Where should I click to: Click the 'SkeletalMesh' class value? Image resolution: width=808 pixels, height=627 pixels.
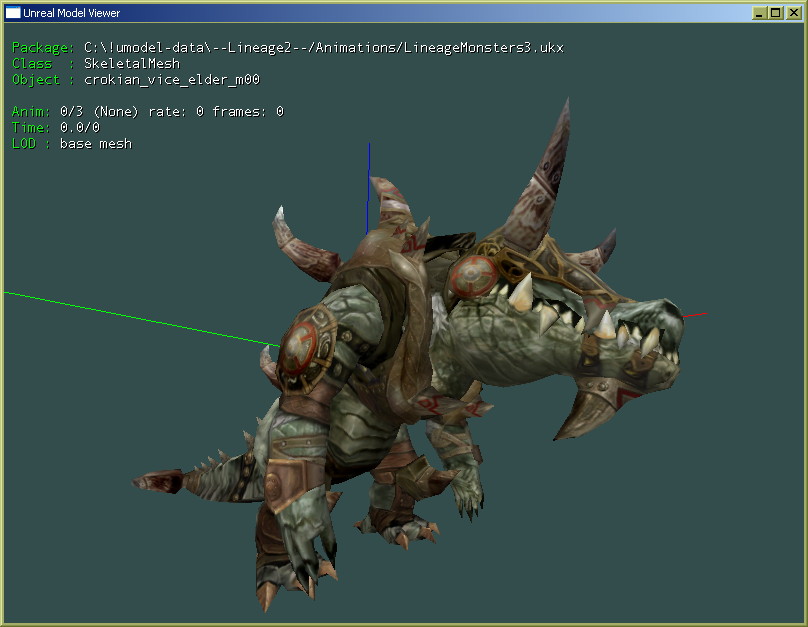(132, 63)
